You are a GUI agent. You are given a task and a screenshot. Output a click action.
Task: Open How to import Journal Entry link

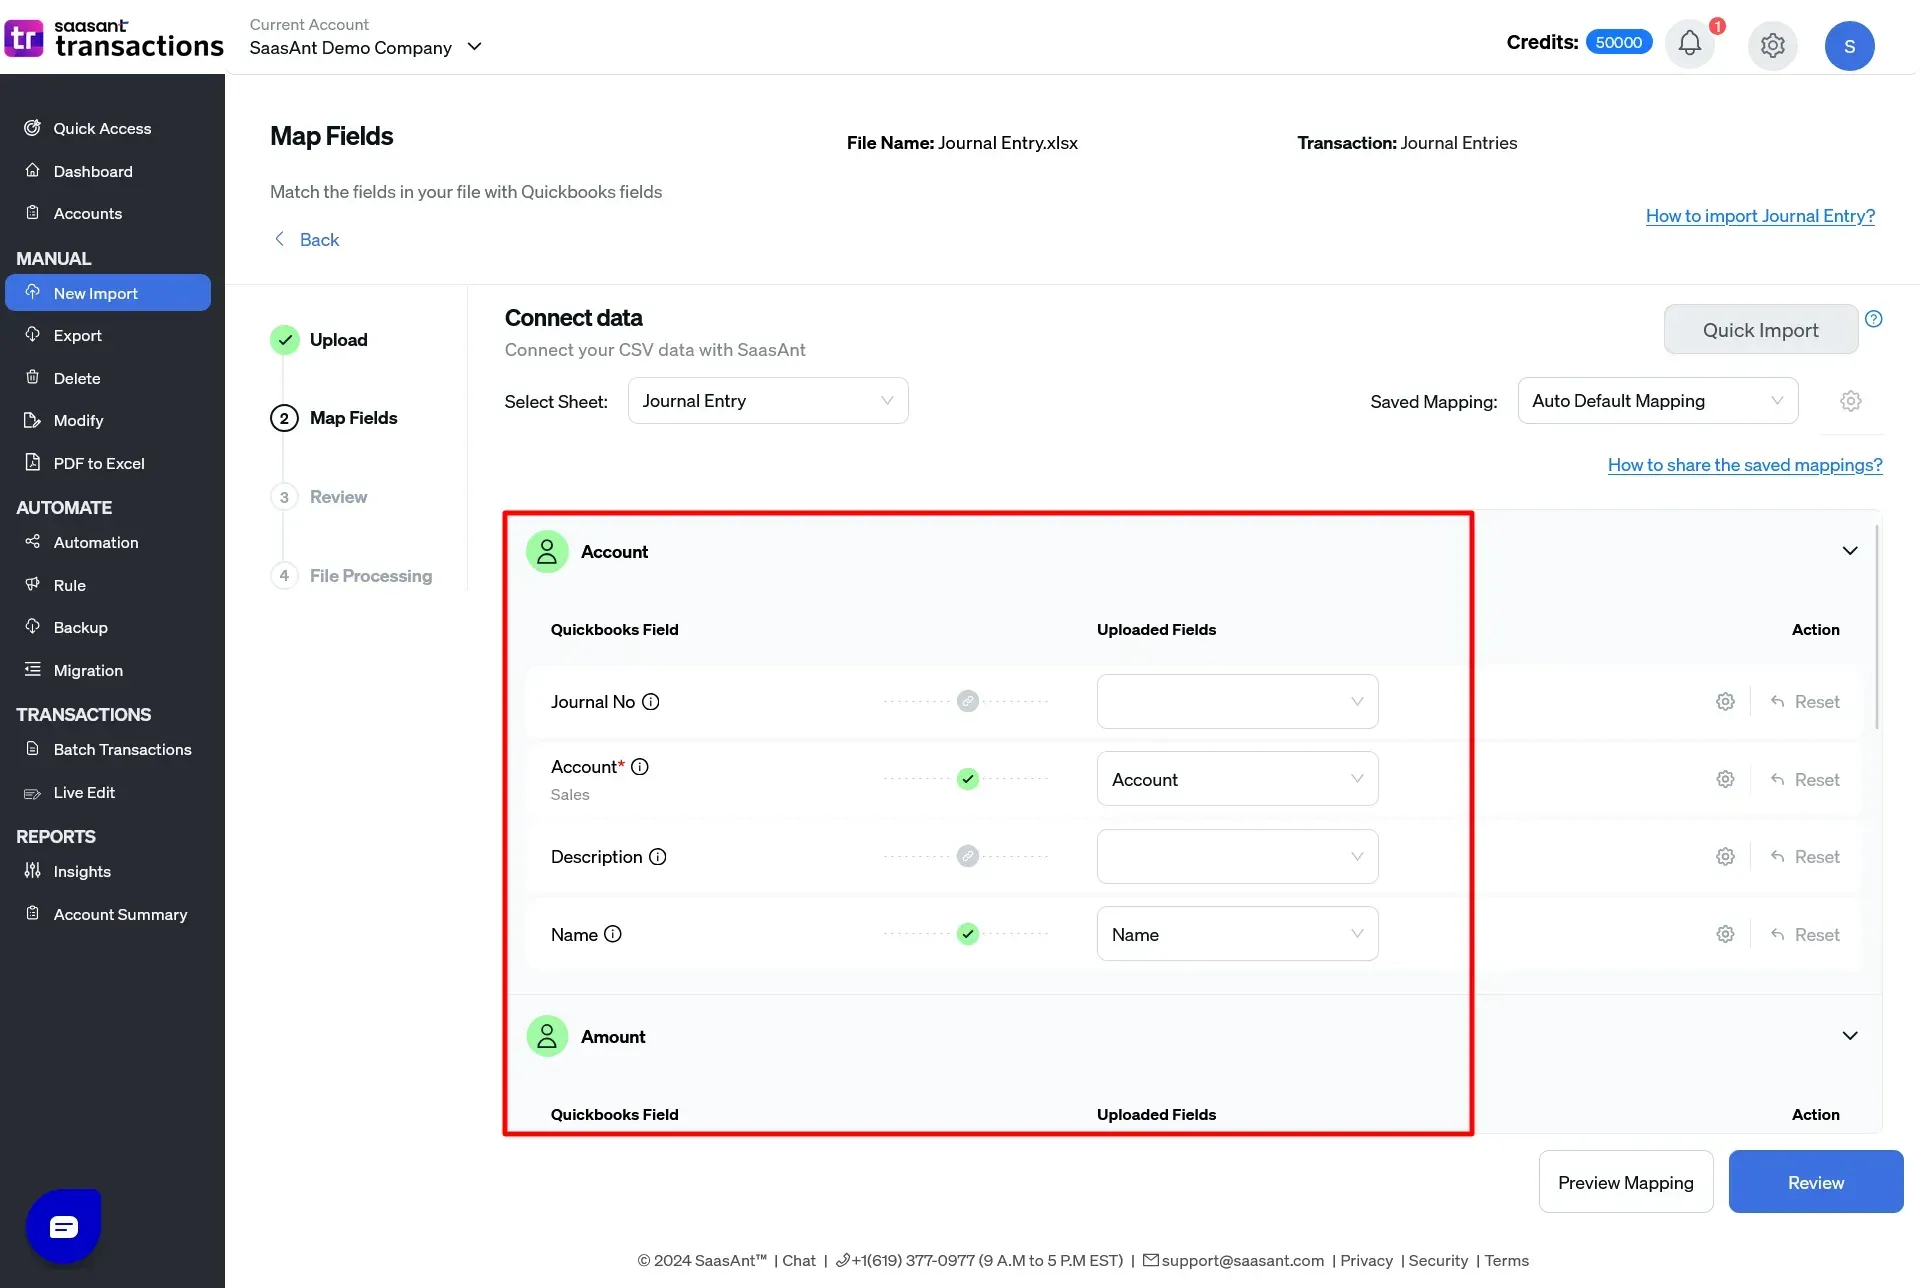click(x=1760, y=216)
